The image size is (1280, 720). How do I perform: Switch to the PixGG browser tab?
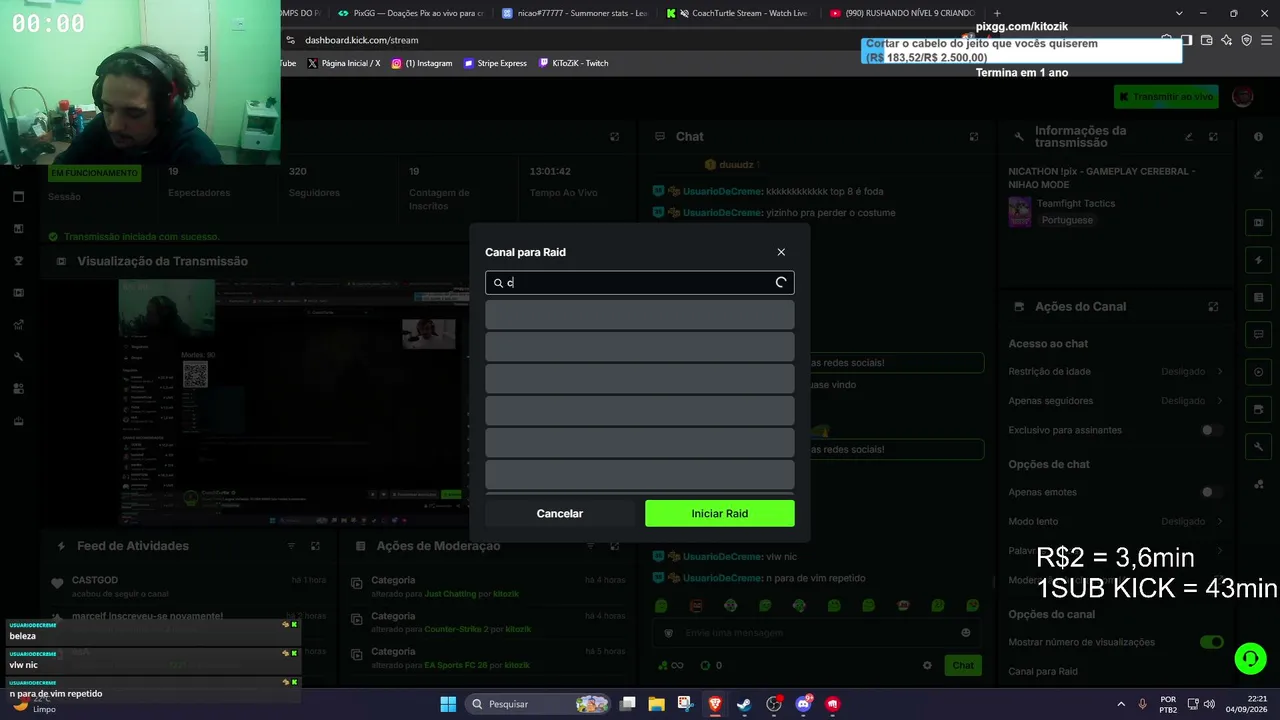(410, 13)
